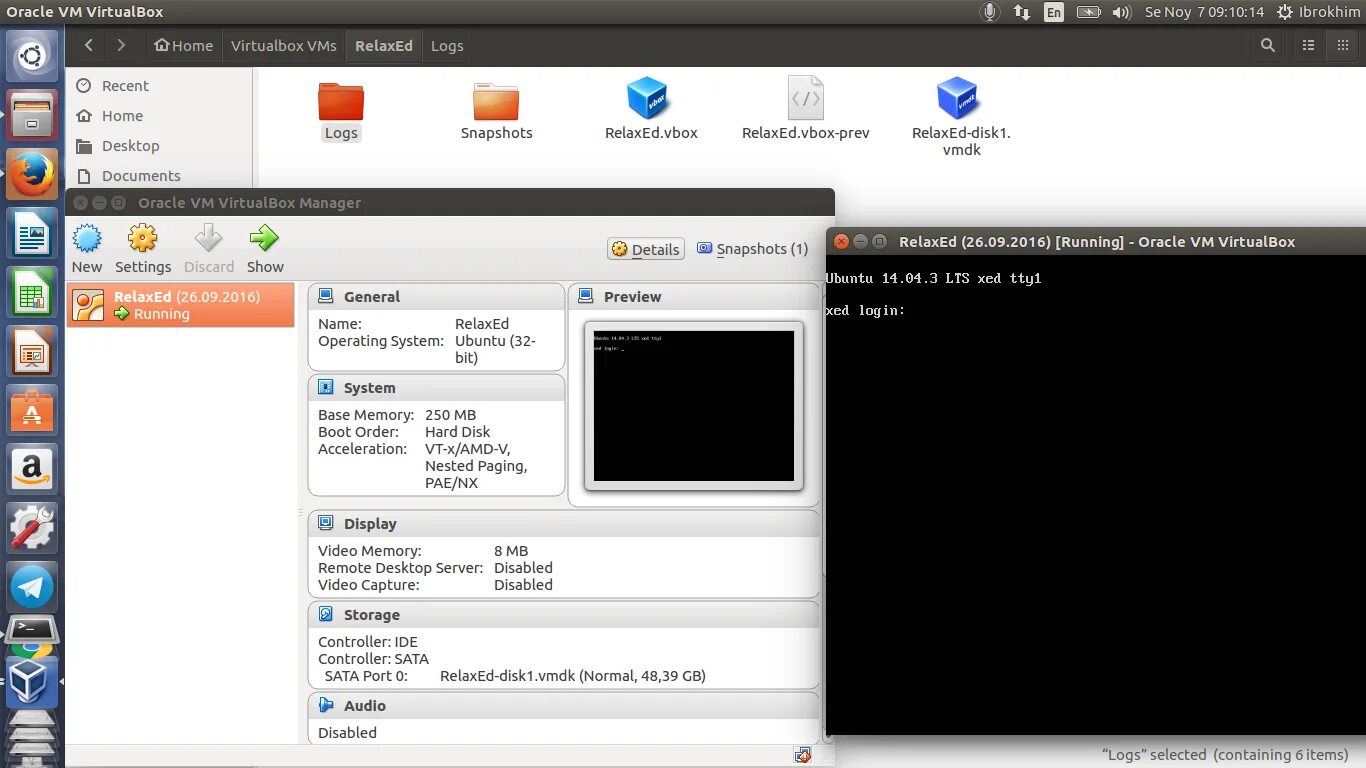
Task: Click the greyed Discard toolbar icon
Action: click(x=208, y=238)
